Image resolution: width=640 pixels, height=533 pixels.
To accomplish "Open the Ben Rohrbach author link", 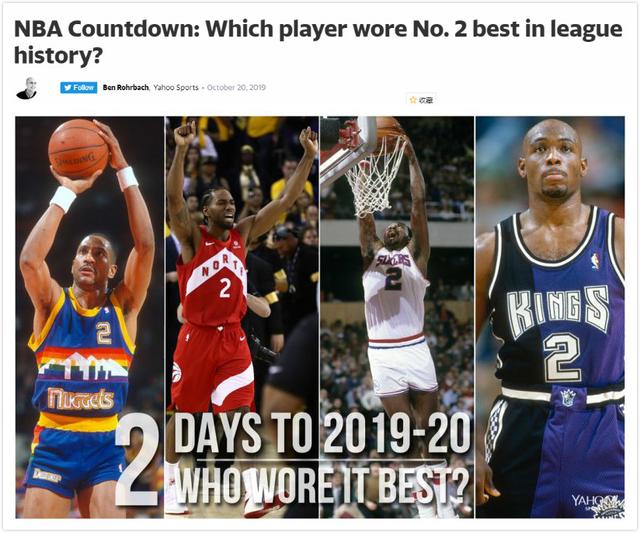I will click(x=126, y=87).
